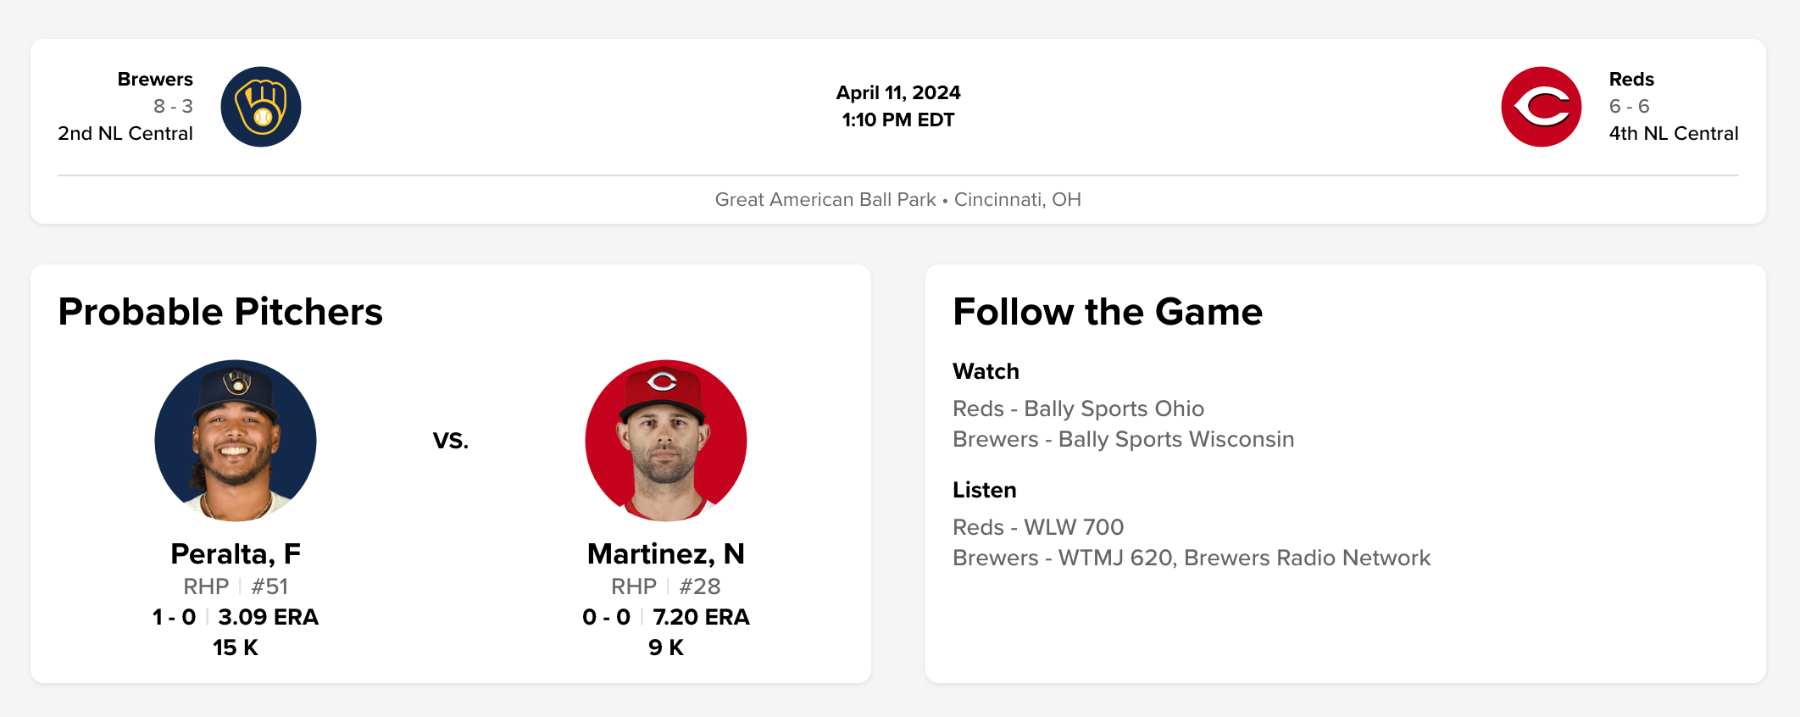Select the Brewers team name

click(x=155, y=79)
